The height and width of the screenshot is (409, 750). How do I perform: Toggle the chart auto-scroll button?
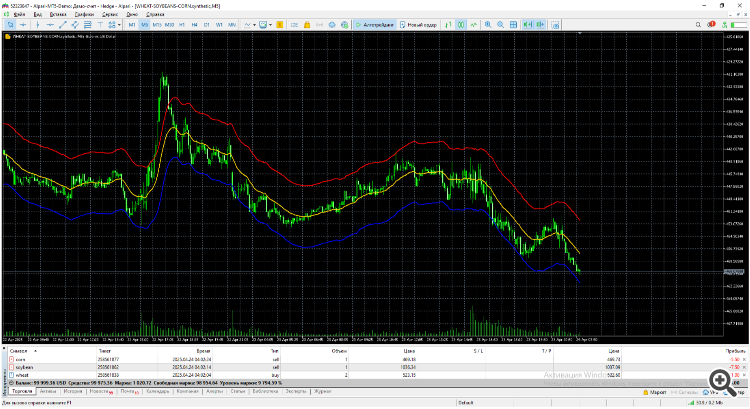525,25
